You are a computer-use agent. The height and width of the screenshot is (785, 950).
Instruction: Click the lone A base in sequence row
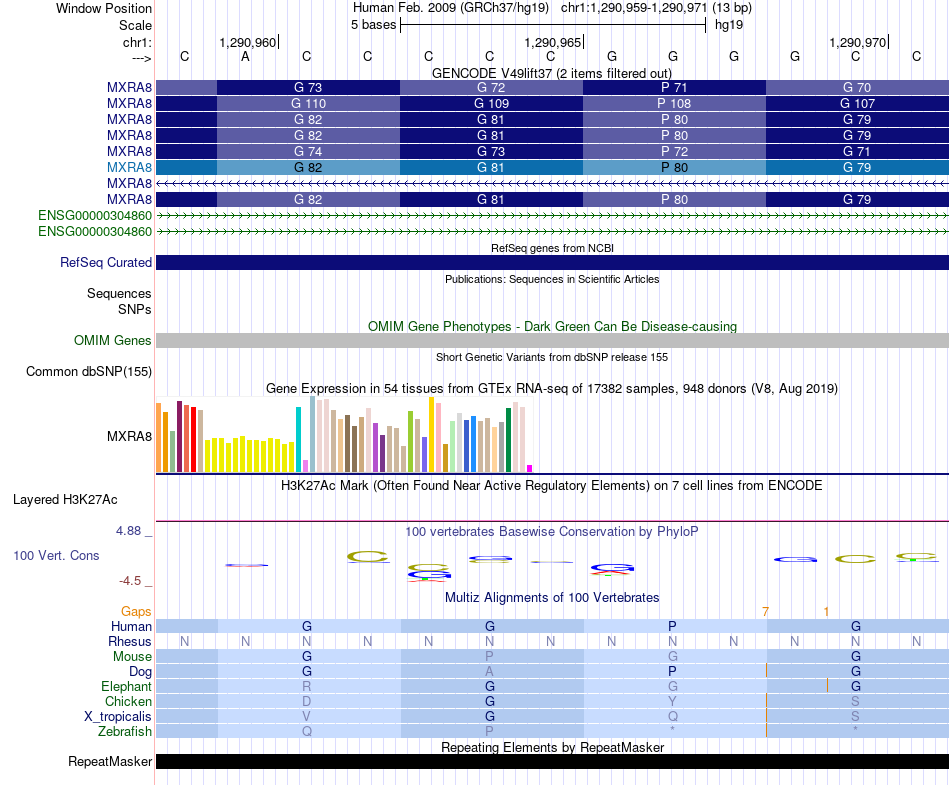pyautogui.click(x=245, y=56)
